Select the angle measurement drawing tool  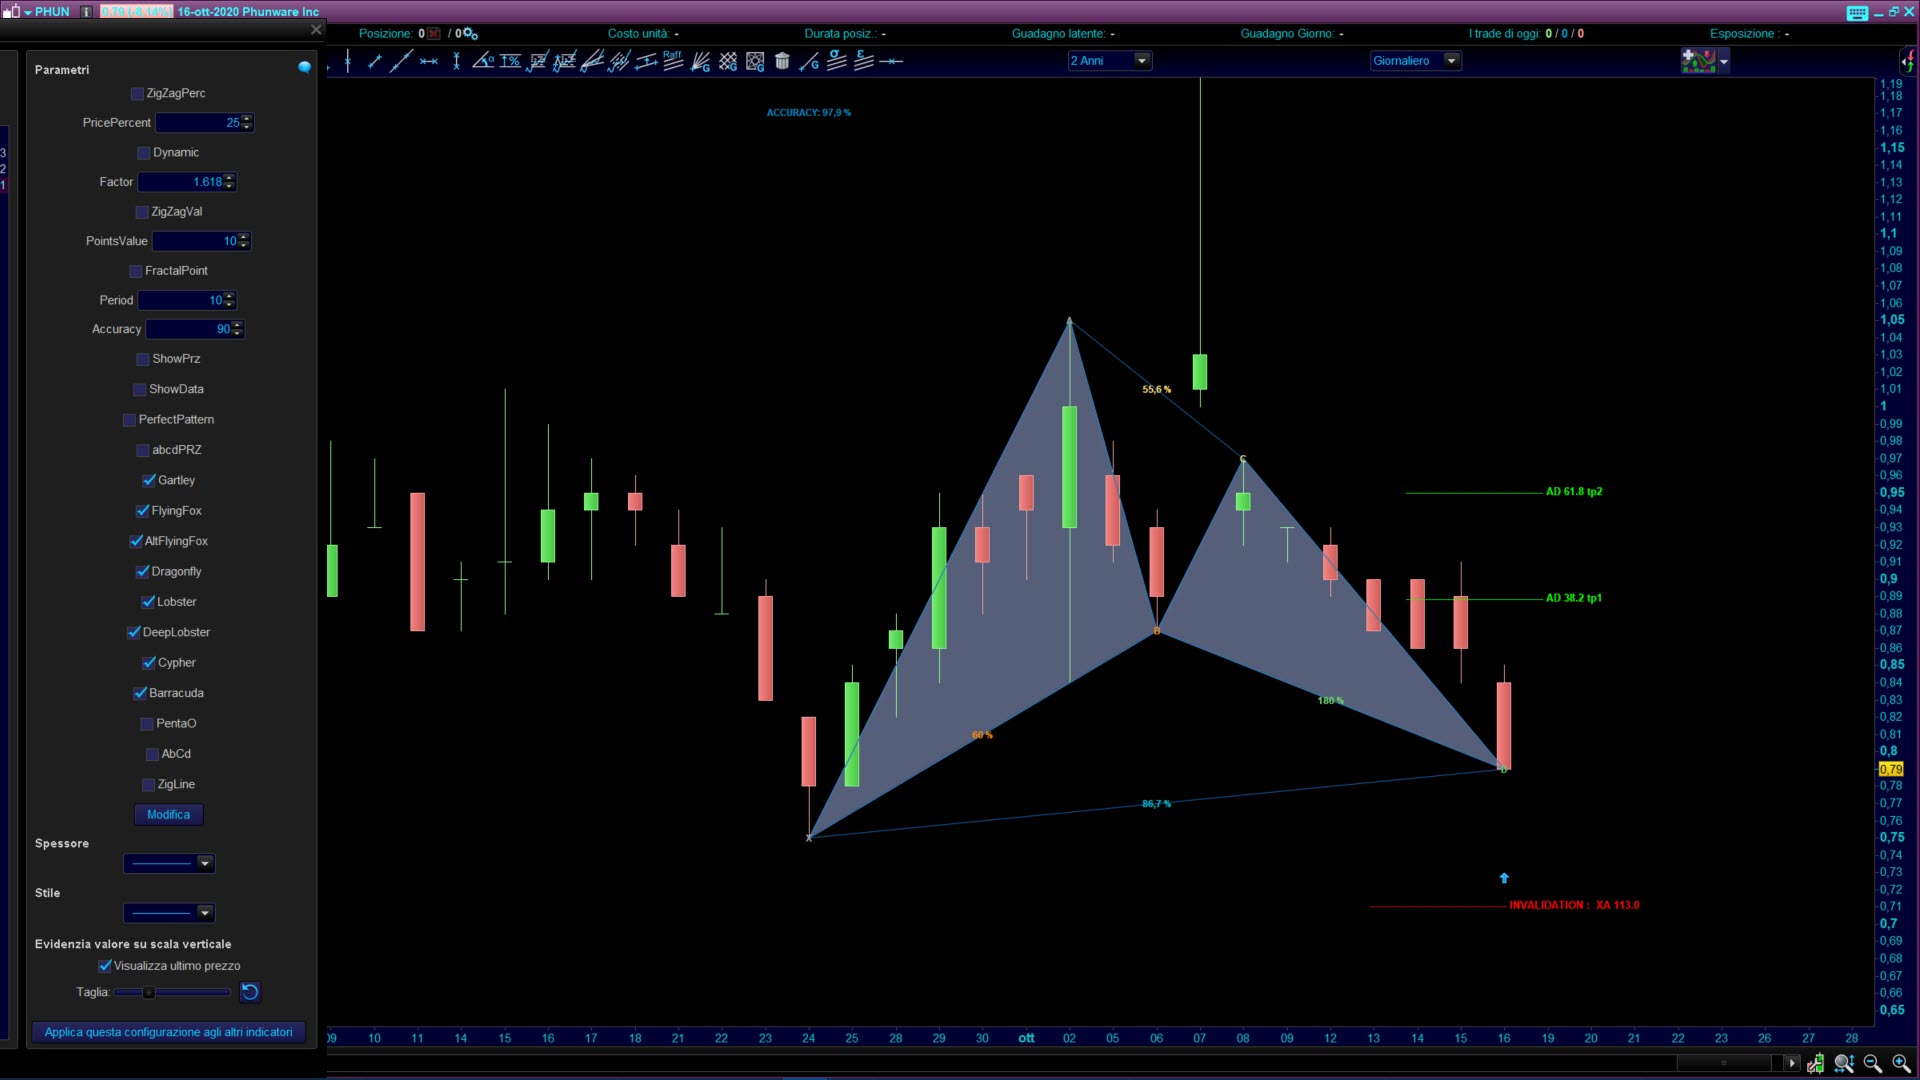[x=483, y=61]
